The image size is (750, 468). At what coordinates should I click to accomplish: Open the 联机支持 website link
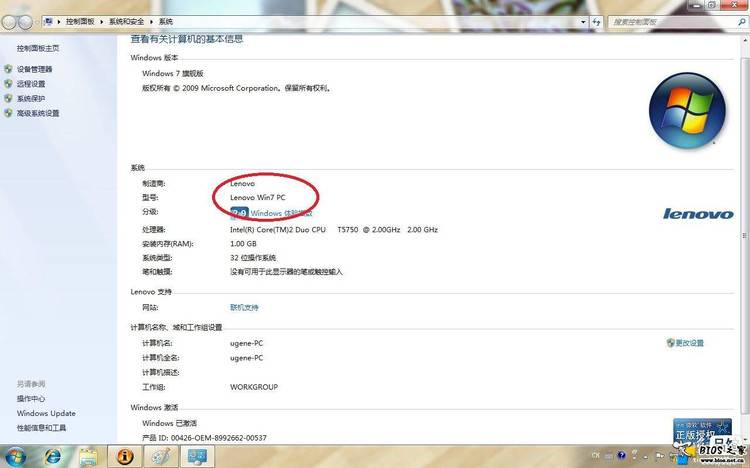244,307
